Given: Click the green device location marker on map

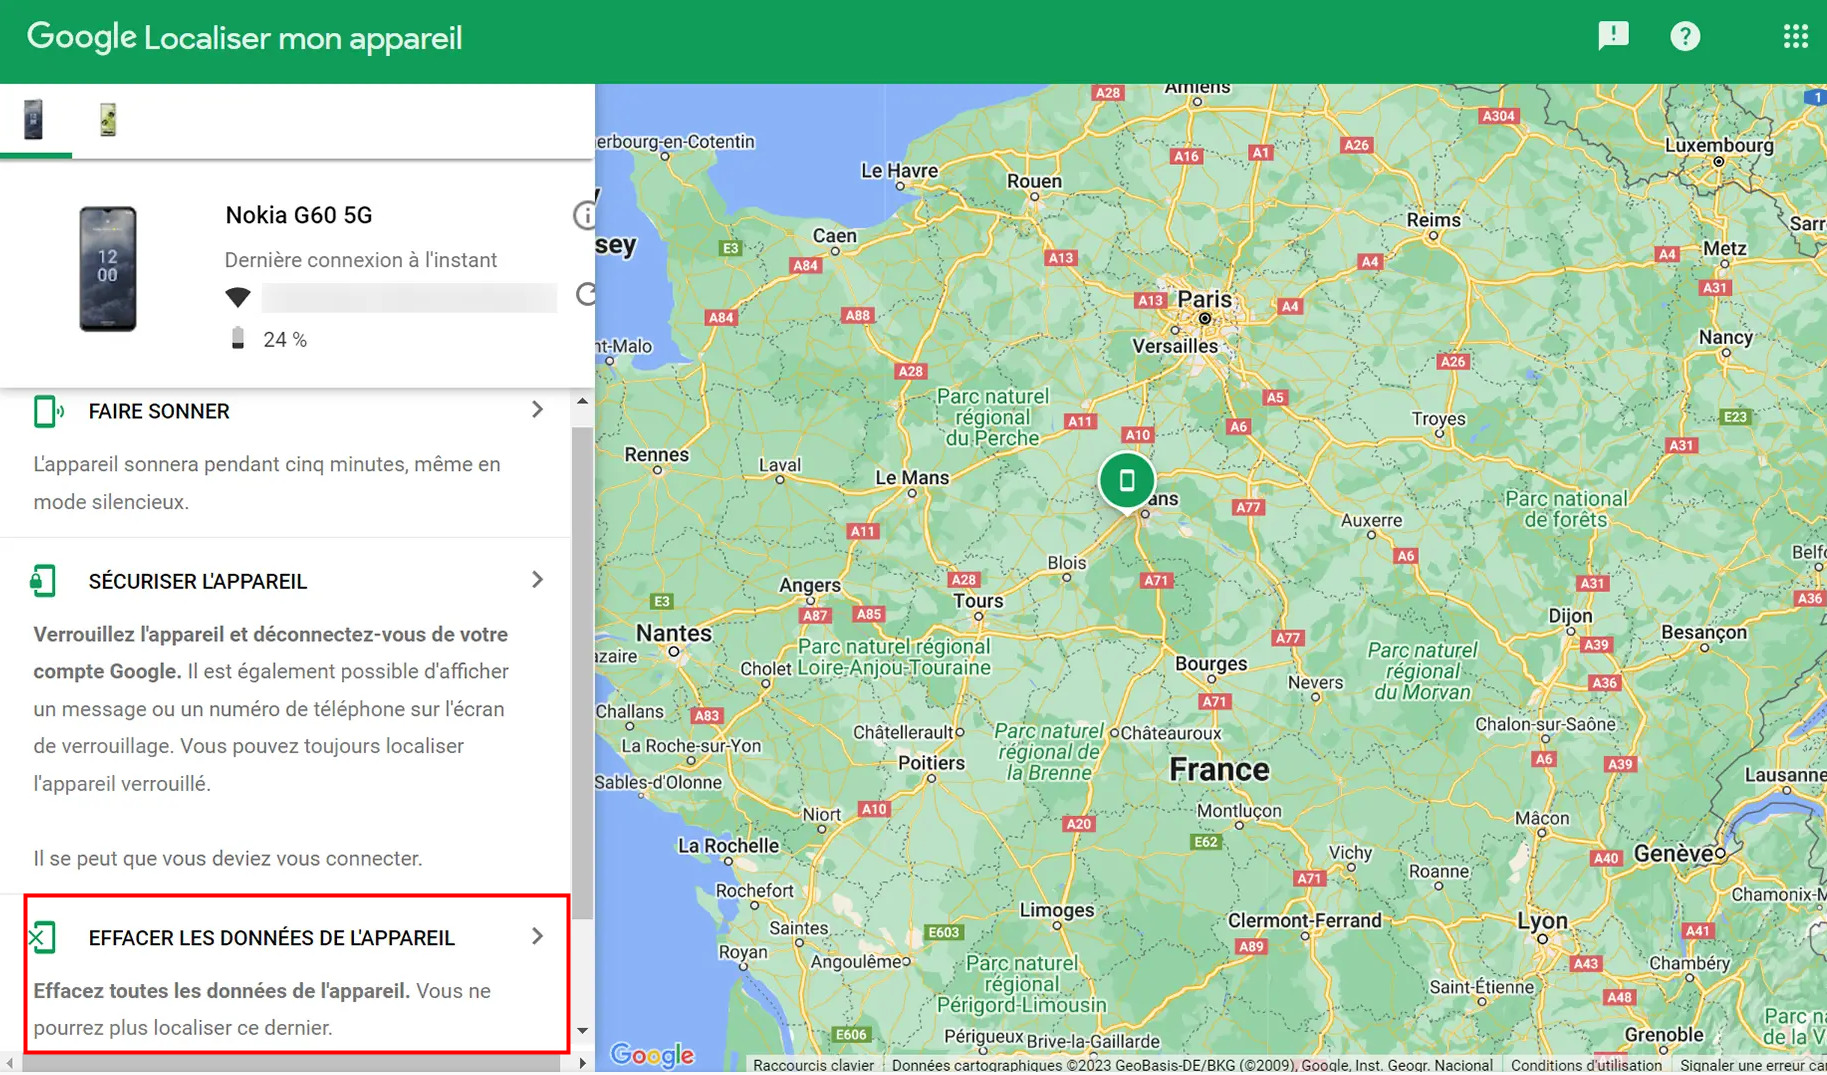Looking at the screenshot, I should point(1127,481).
